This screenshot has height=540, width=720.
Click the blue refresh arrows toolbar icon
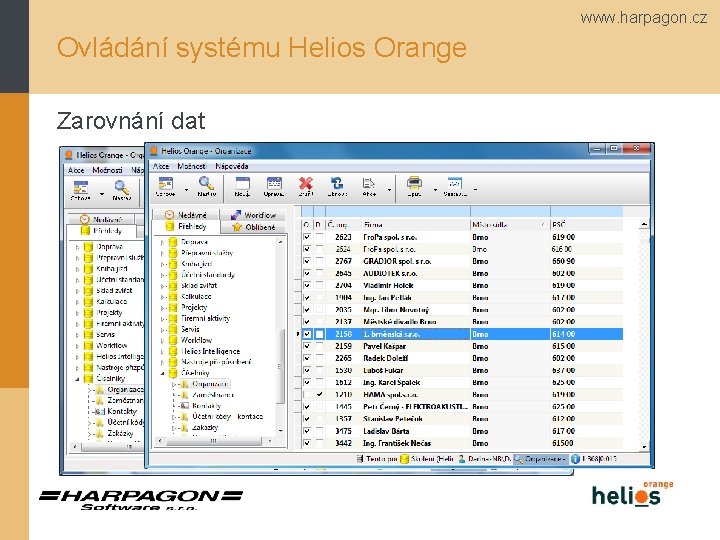[x=337, y=183]
